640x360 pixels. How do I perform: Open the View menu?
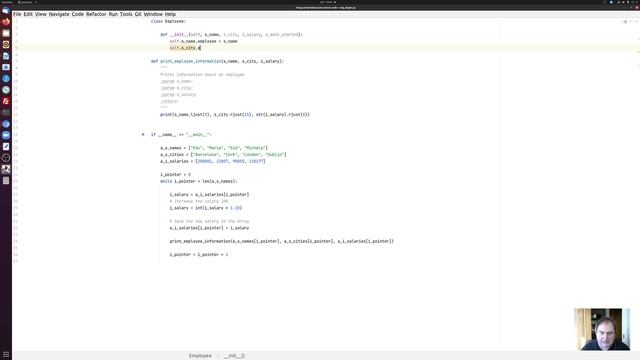pyautogui.click(x=40, y=14)
